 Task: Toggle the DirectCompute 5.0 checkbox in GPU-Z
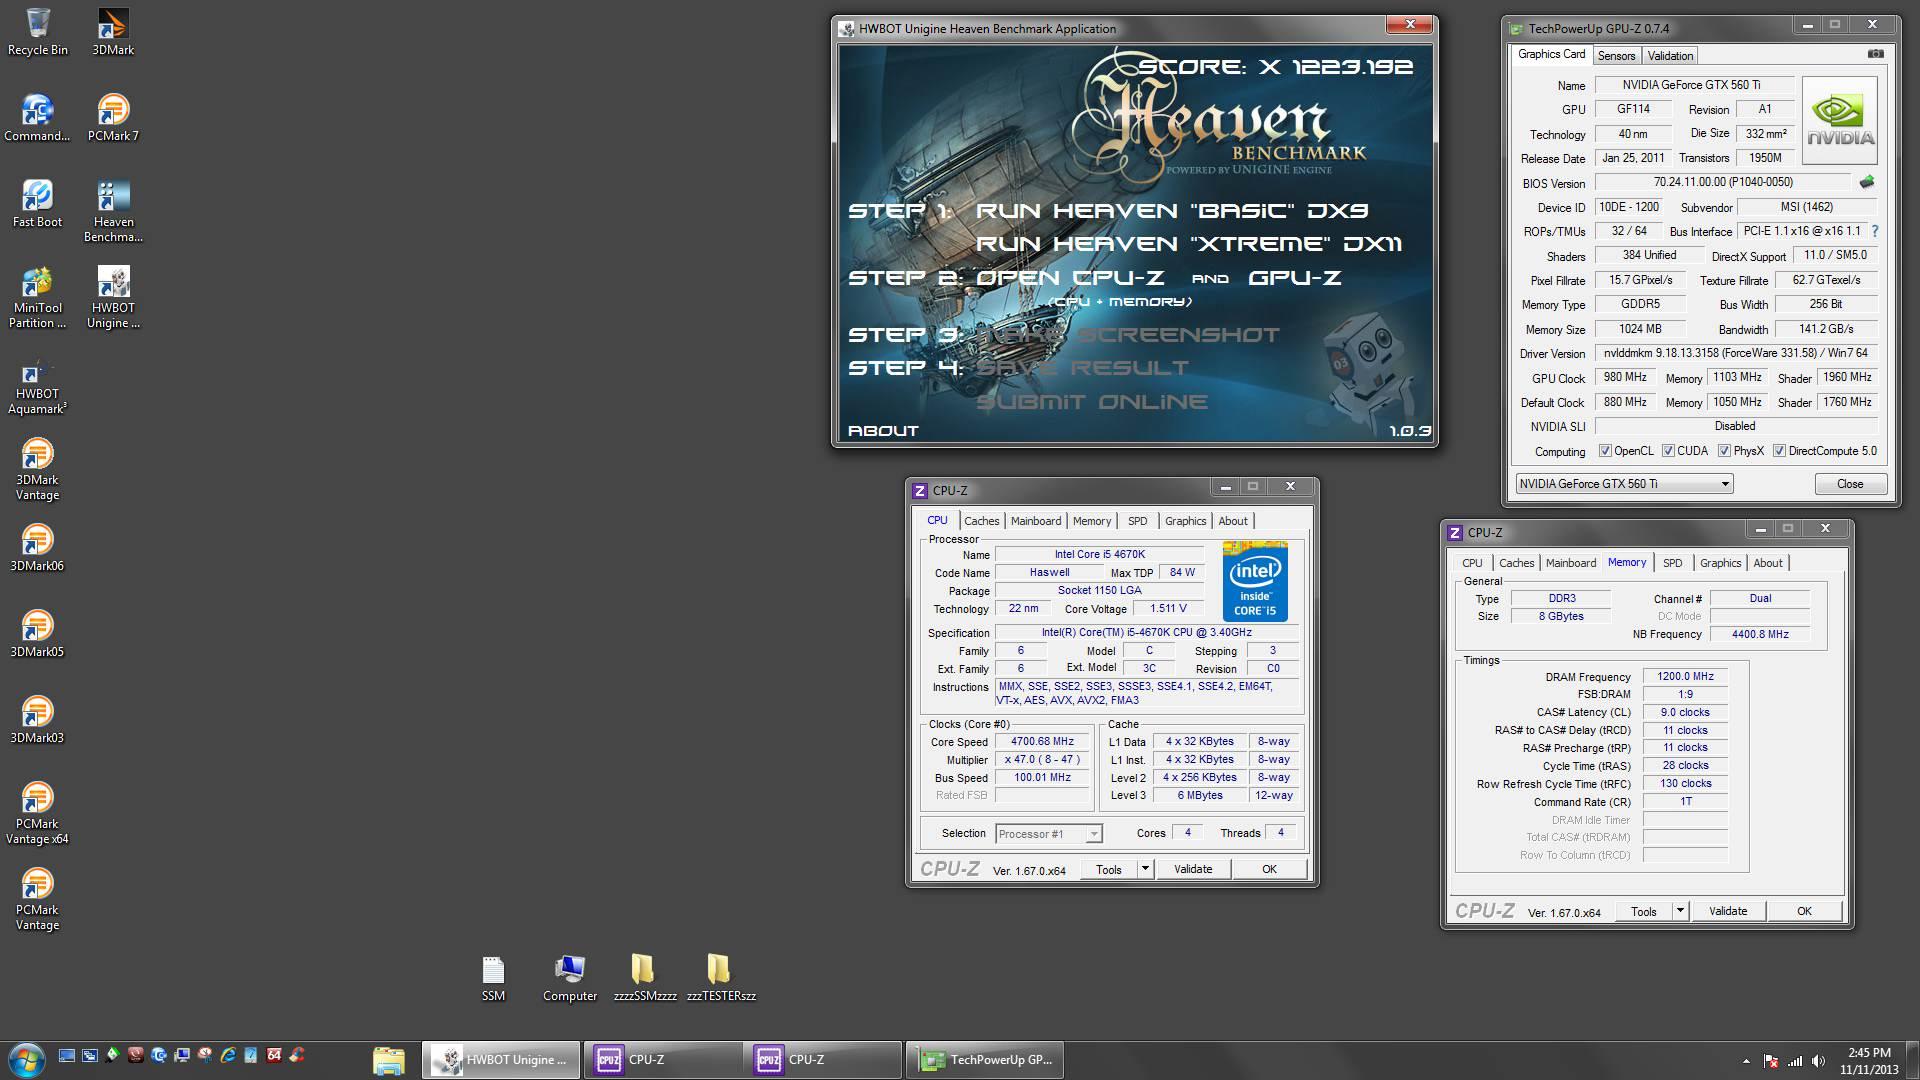pyautogui.click(x=1779, y=451)
